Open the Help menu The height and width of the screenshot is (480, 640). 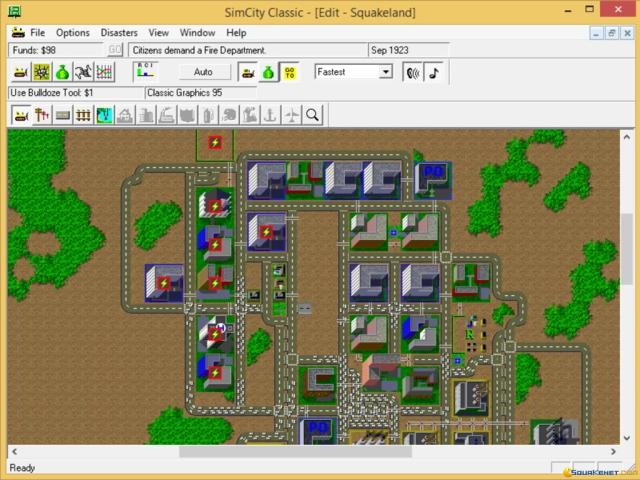click(236, 33)
